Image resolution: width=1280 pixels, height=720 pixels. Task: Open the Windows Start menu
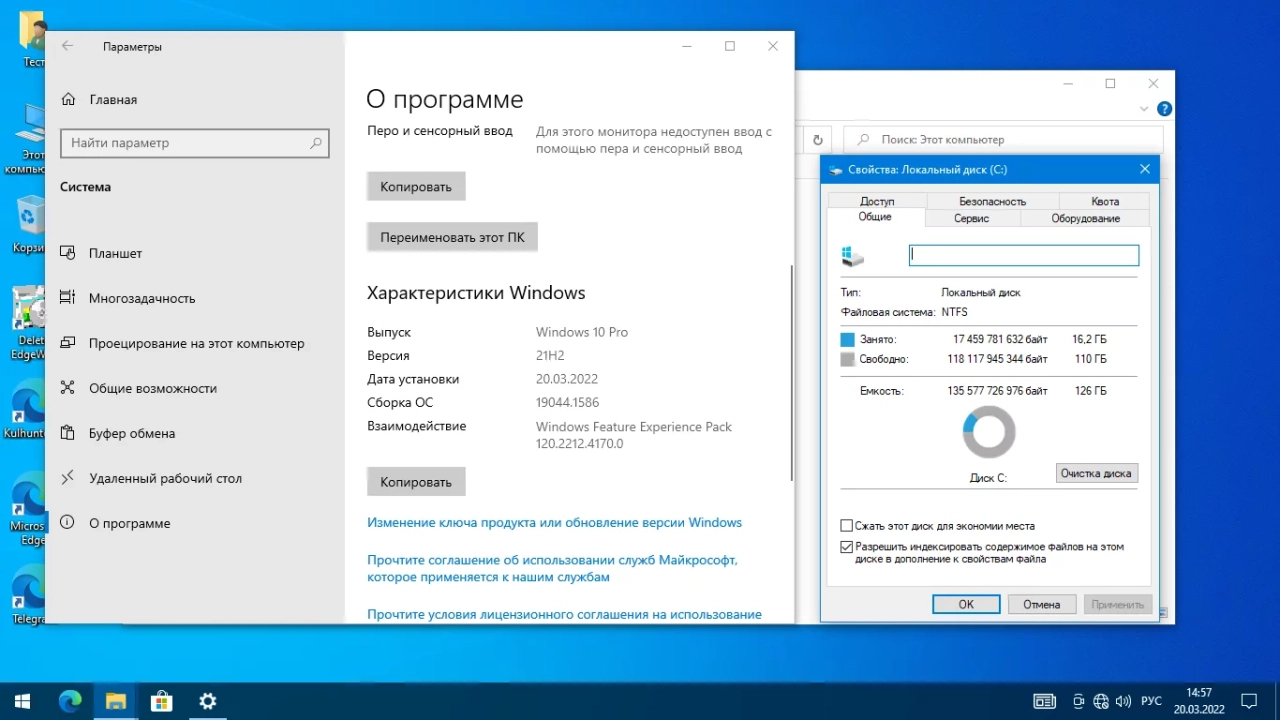(x=22, y=701)
